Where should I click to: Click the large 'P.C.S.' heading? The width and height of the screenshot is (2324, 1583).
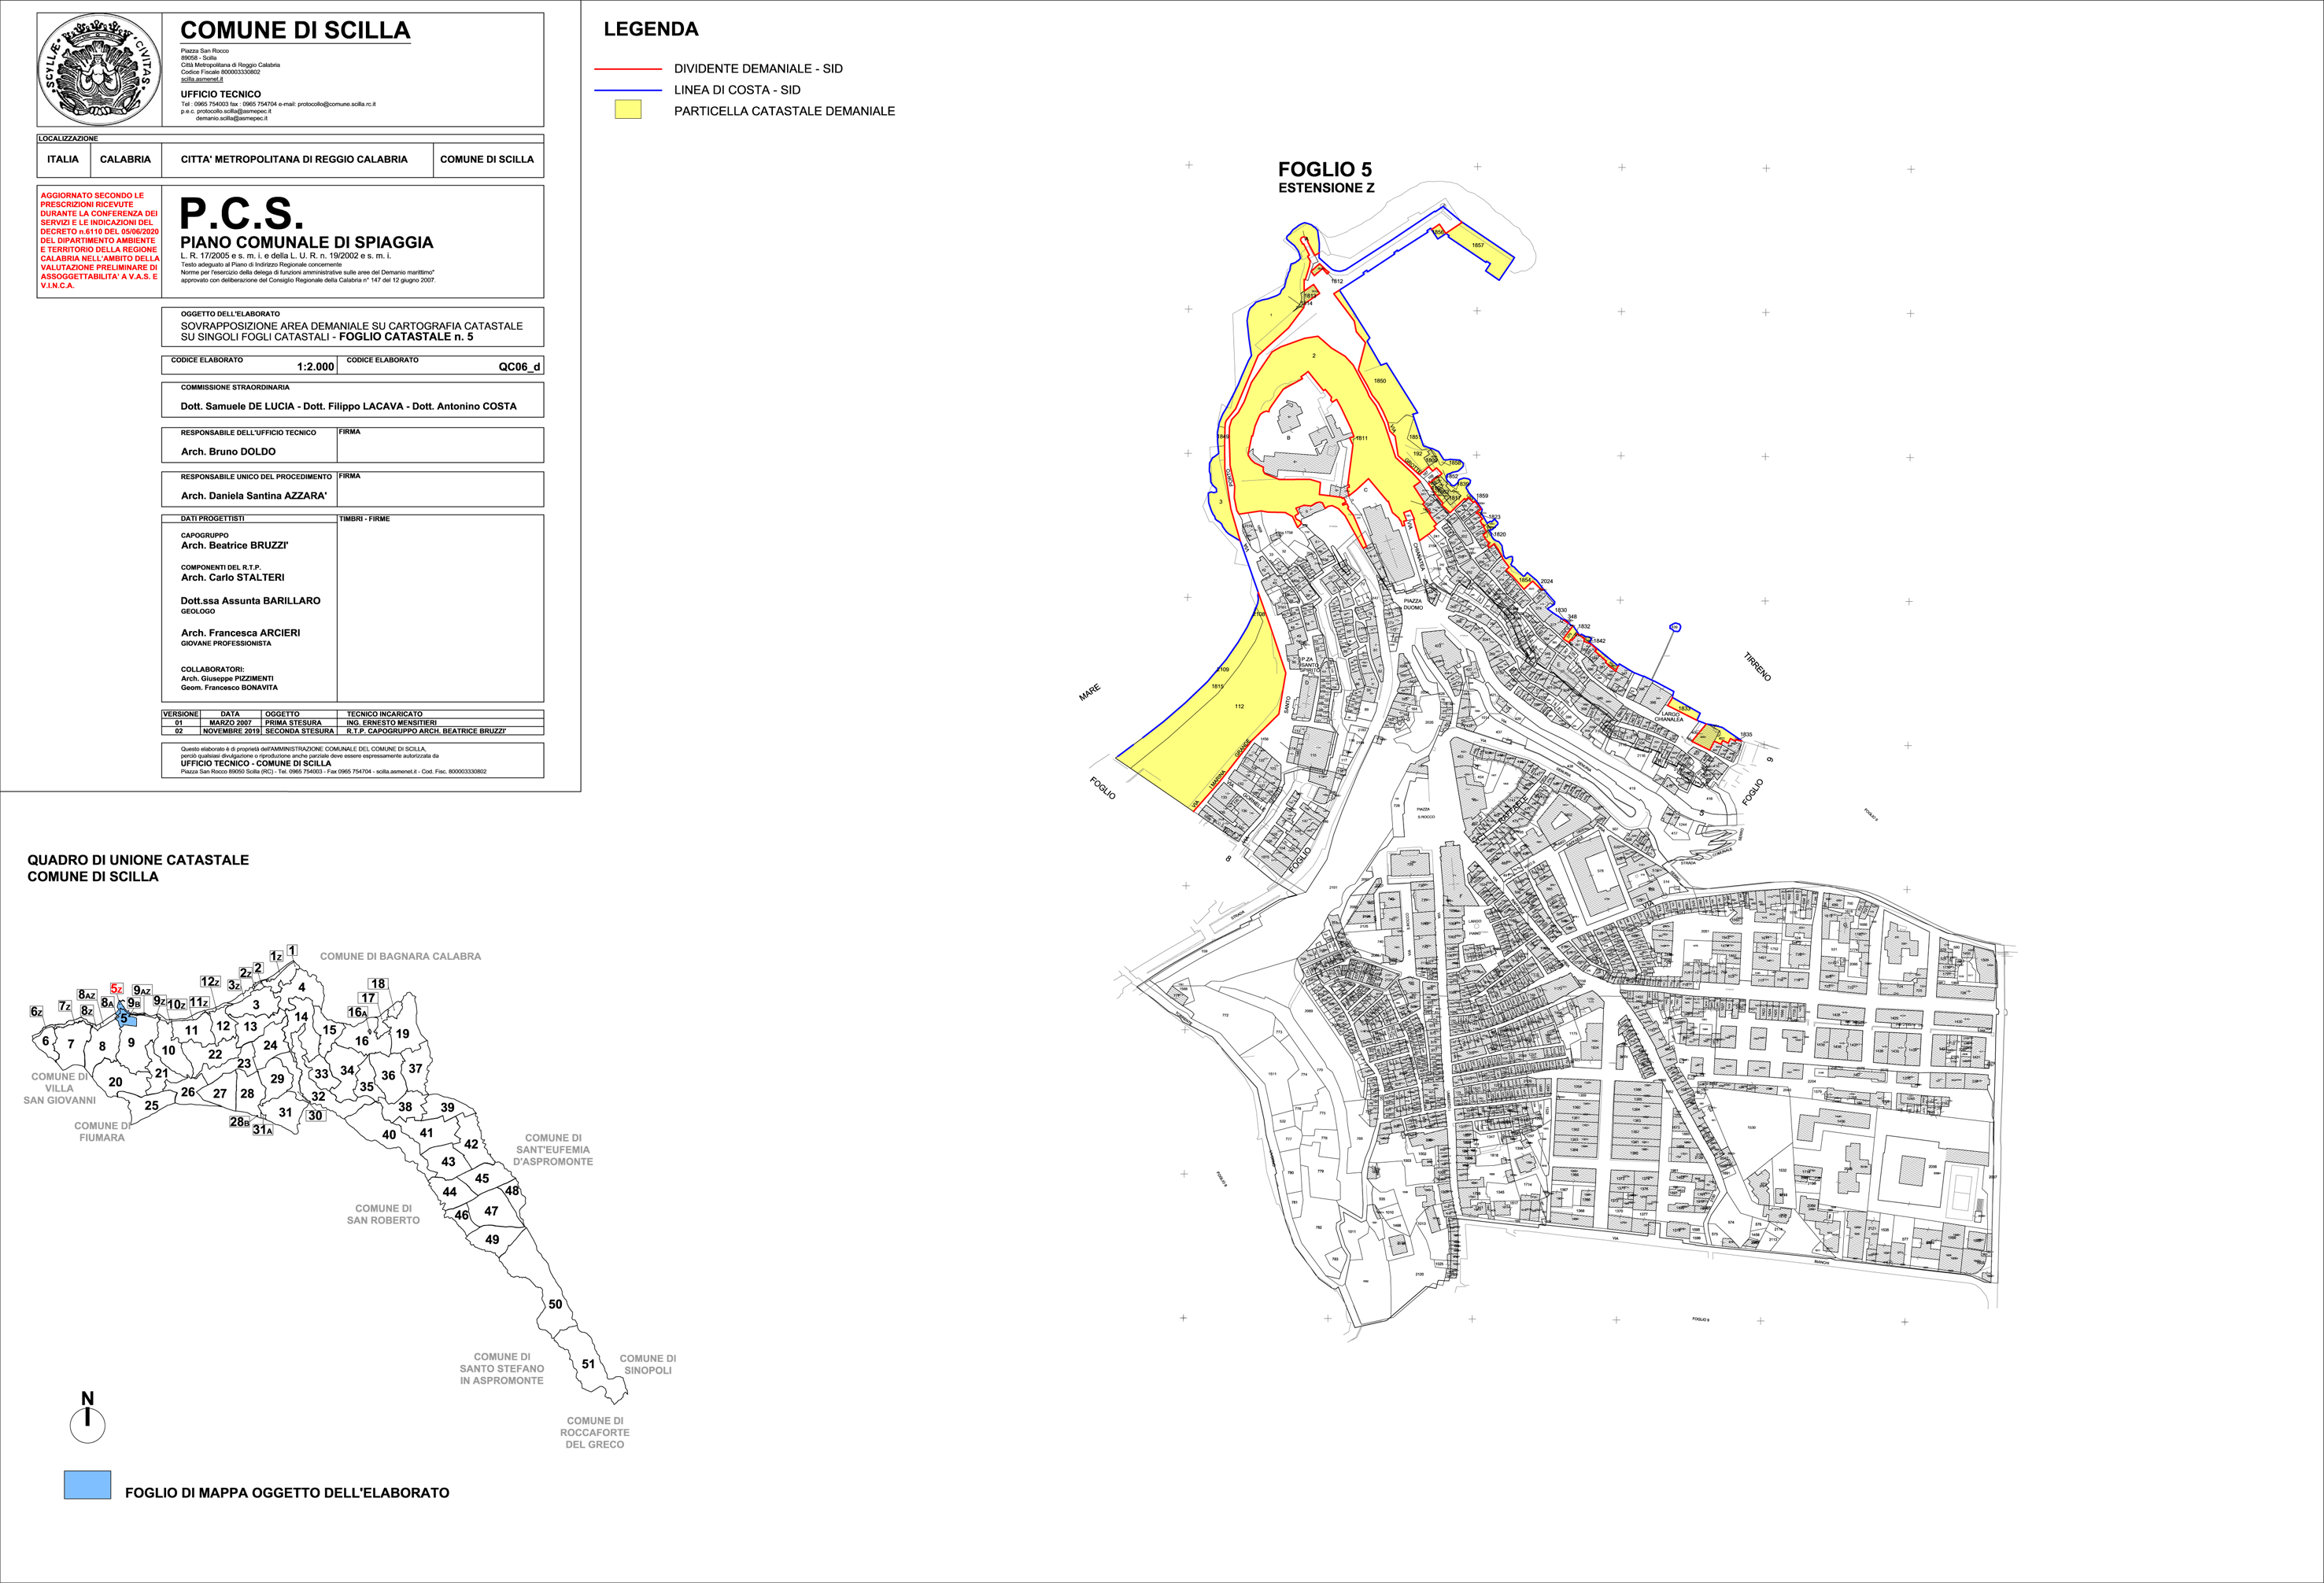(241, 213)
